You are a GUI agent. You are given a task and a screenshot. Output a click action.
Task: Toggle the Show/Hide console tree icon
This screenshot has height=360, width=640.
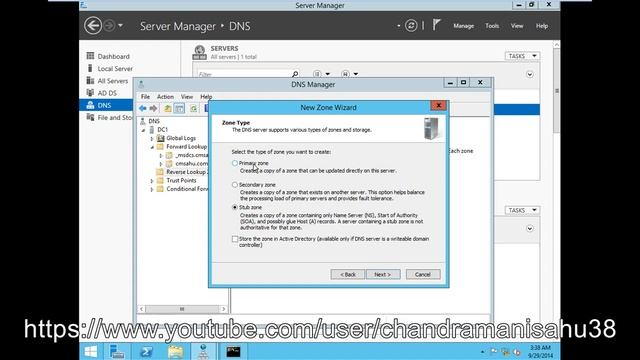click(179, 108)
